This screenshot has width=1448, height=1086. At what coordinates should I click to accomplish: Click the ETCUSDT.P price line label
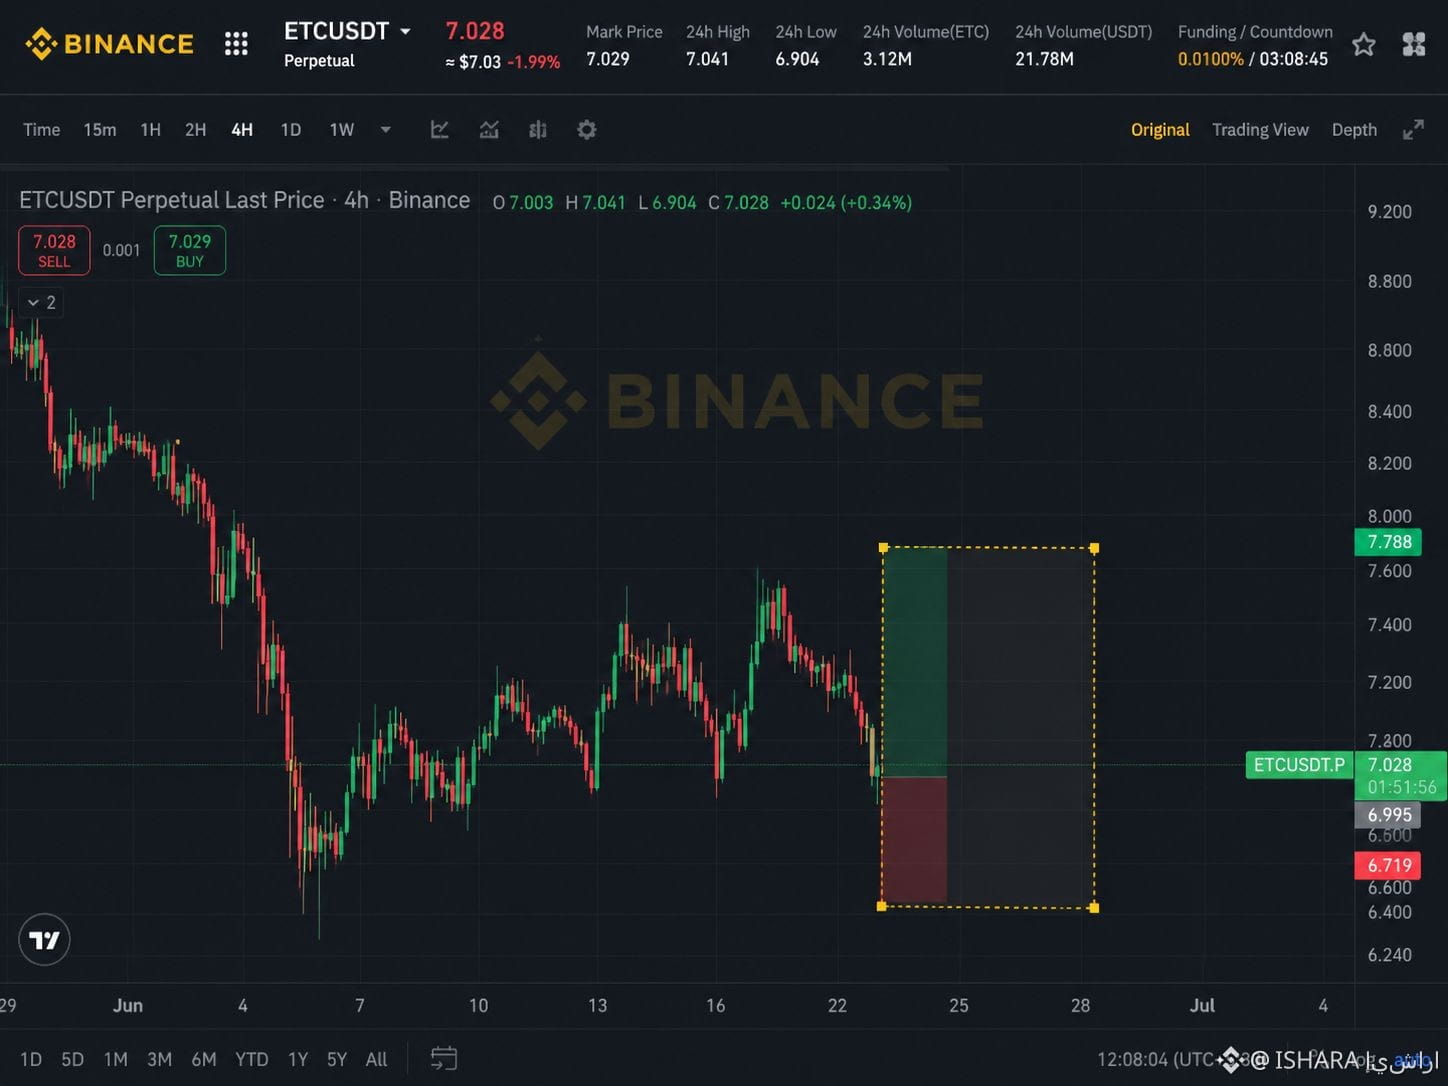click(x=1299, y=765)
